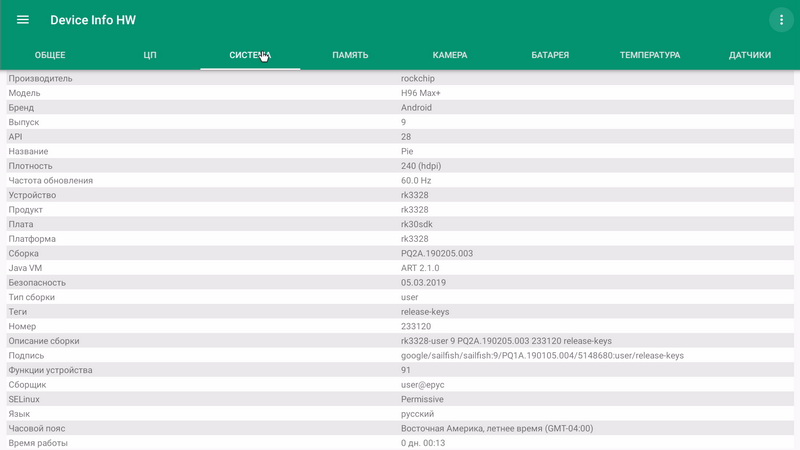Viewport: 800px width, 450px height.
Task: Switch to the ОБЩЕЕ tab
Action: [50, 55]
